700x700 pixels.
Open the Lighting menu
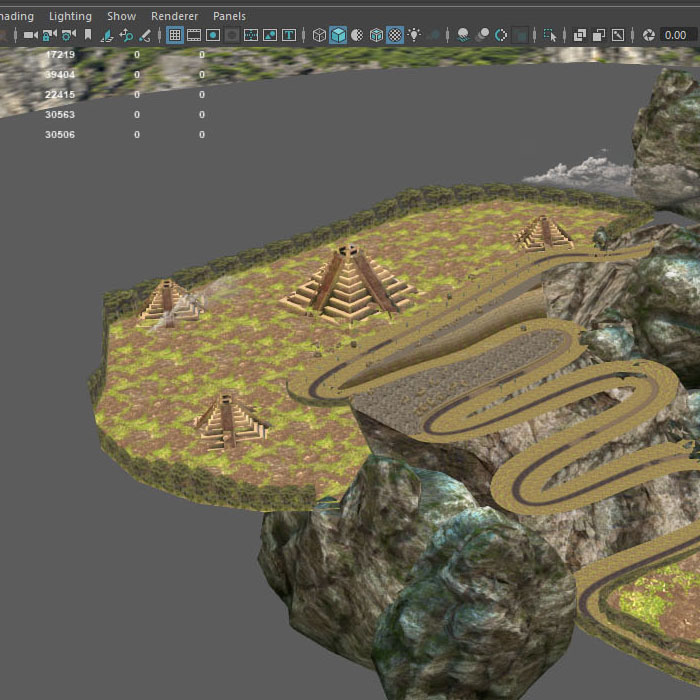70,16
